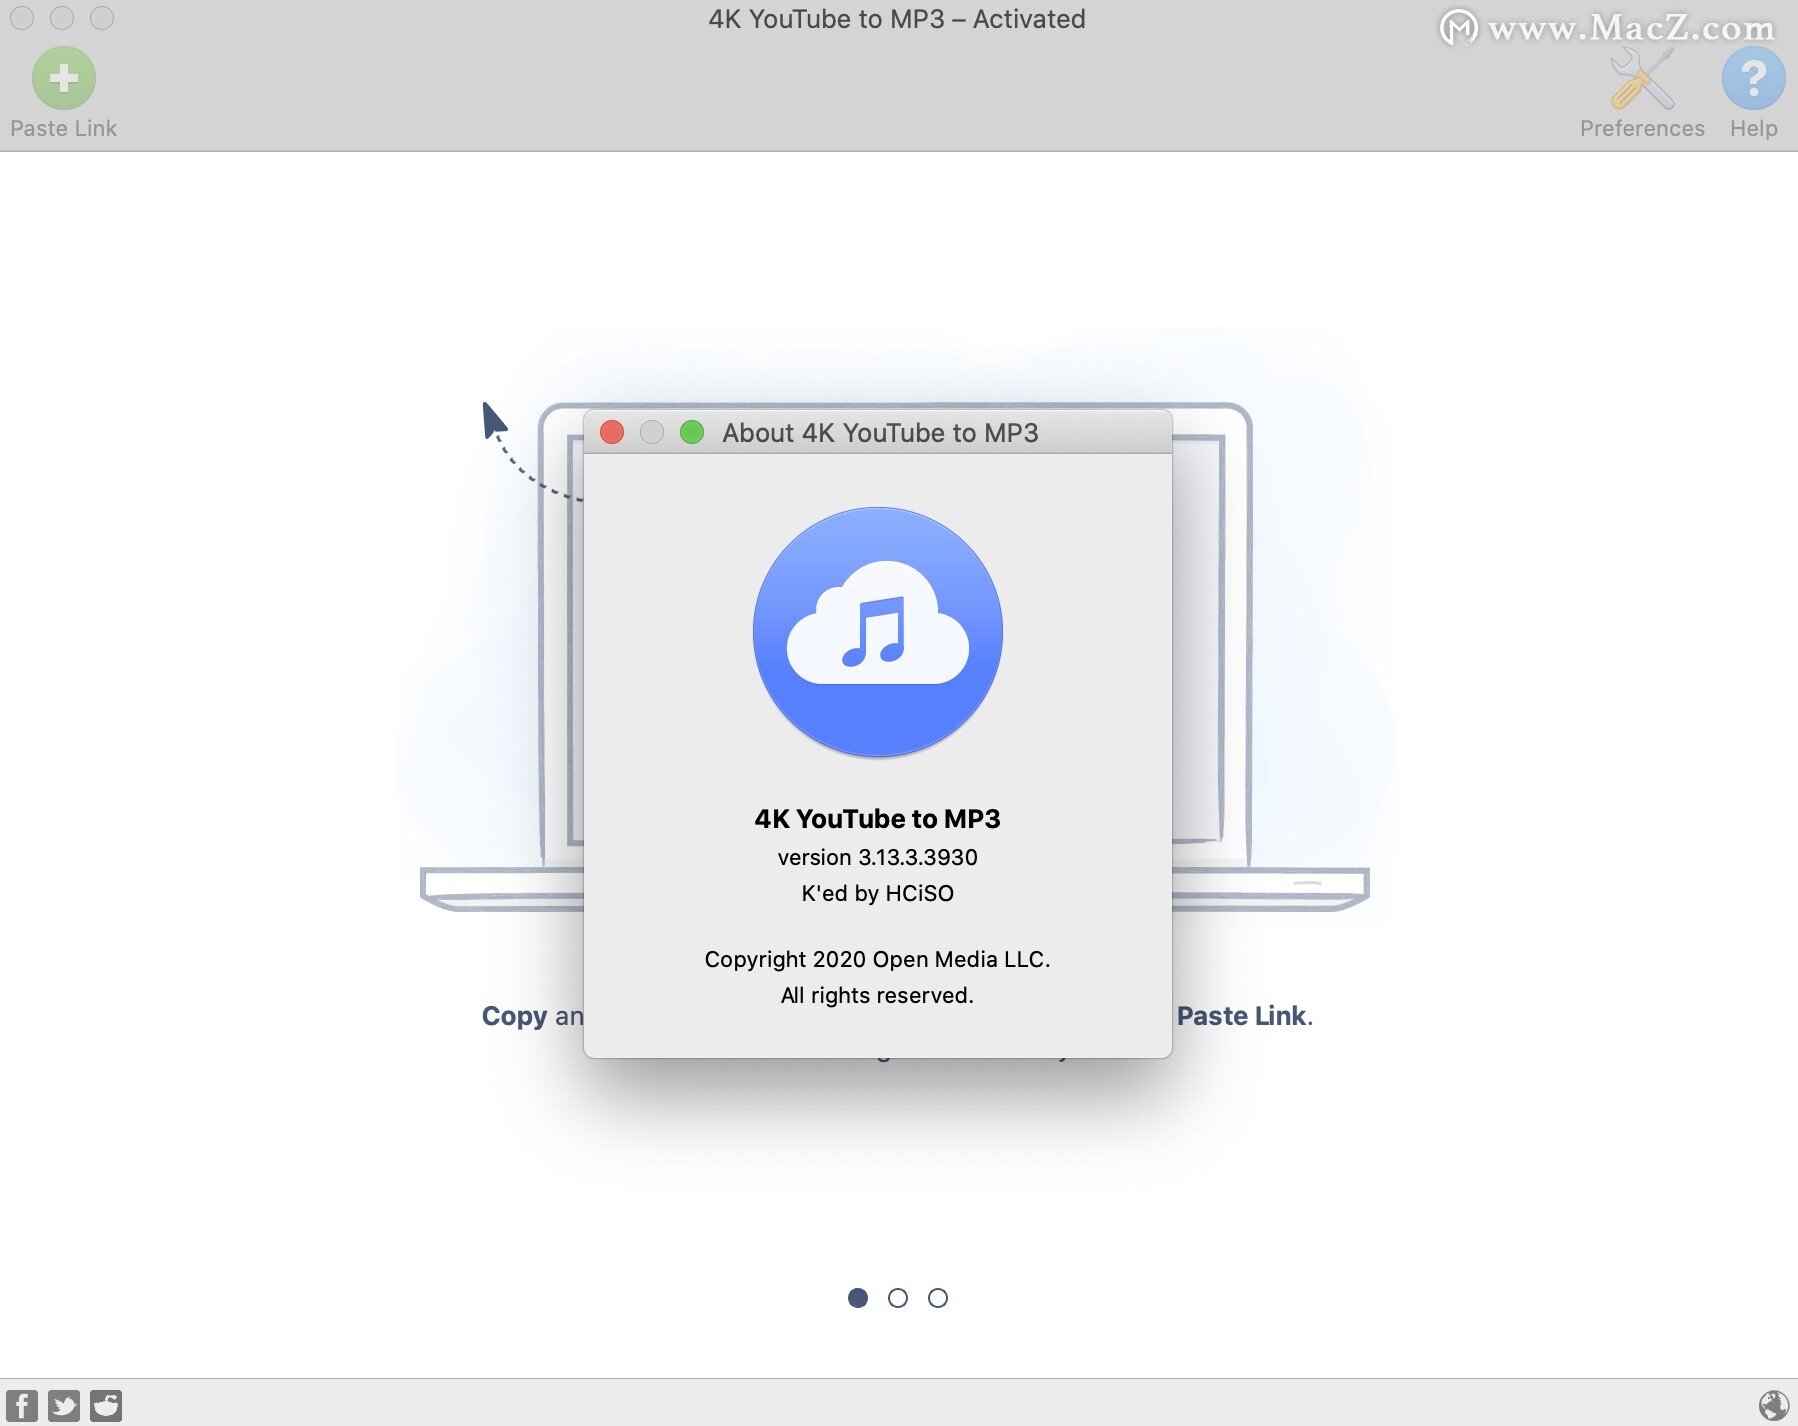
Task: Click the "All rights reserved." text
Action: pos(878,995)
